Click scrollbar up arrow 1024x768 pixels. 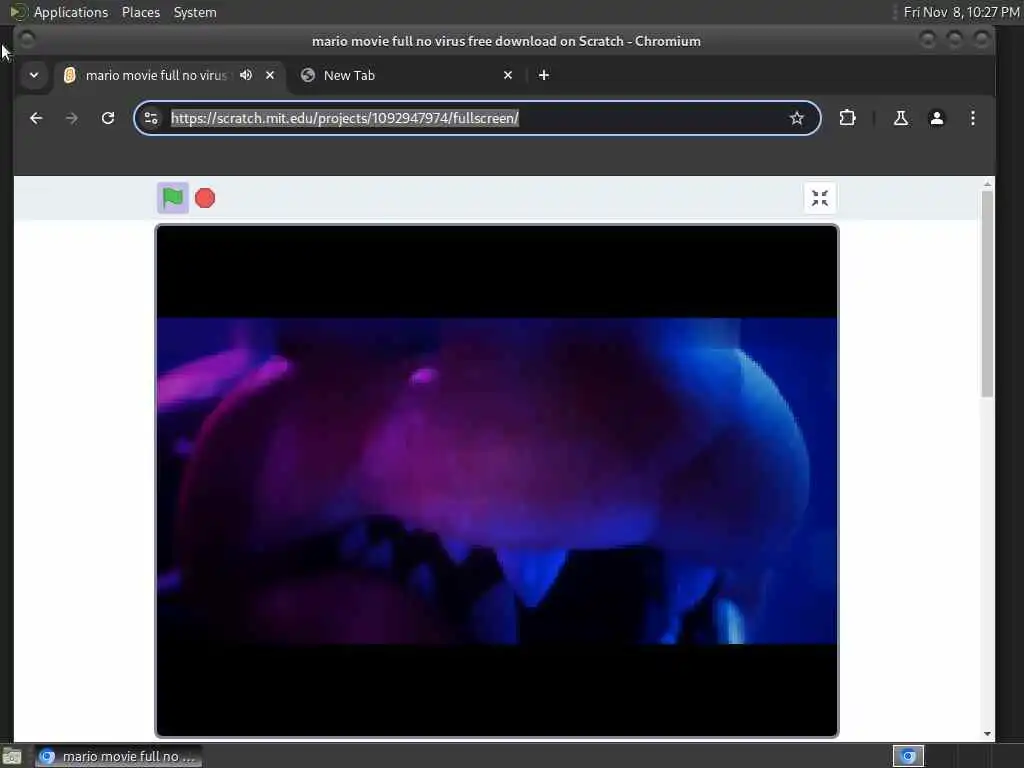click(x=987, y=184)
